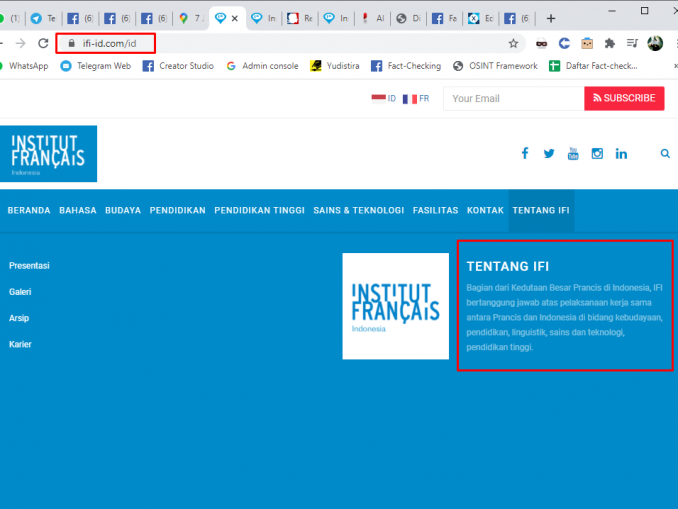Open the BAHASA menu item

pos(78,211)
